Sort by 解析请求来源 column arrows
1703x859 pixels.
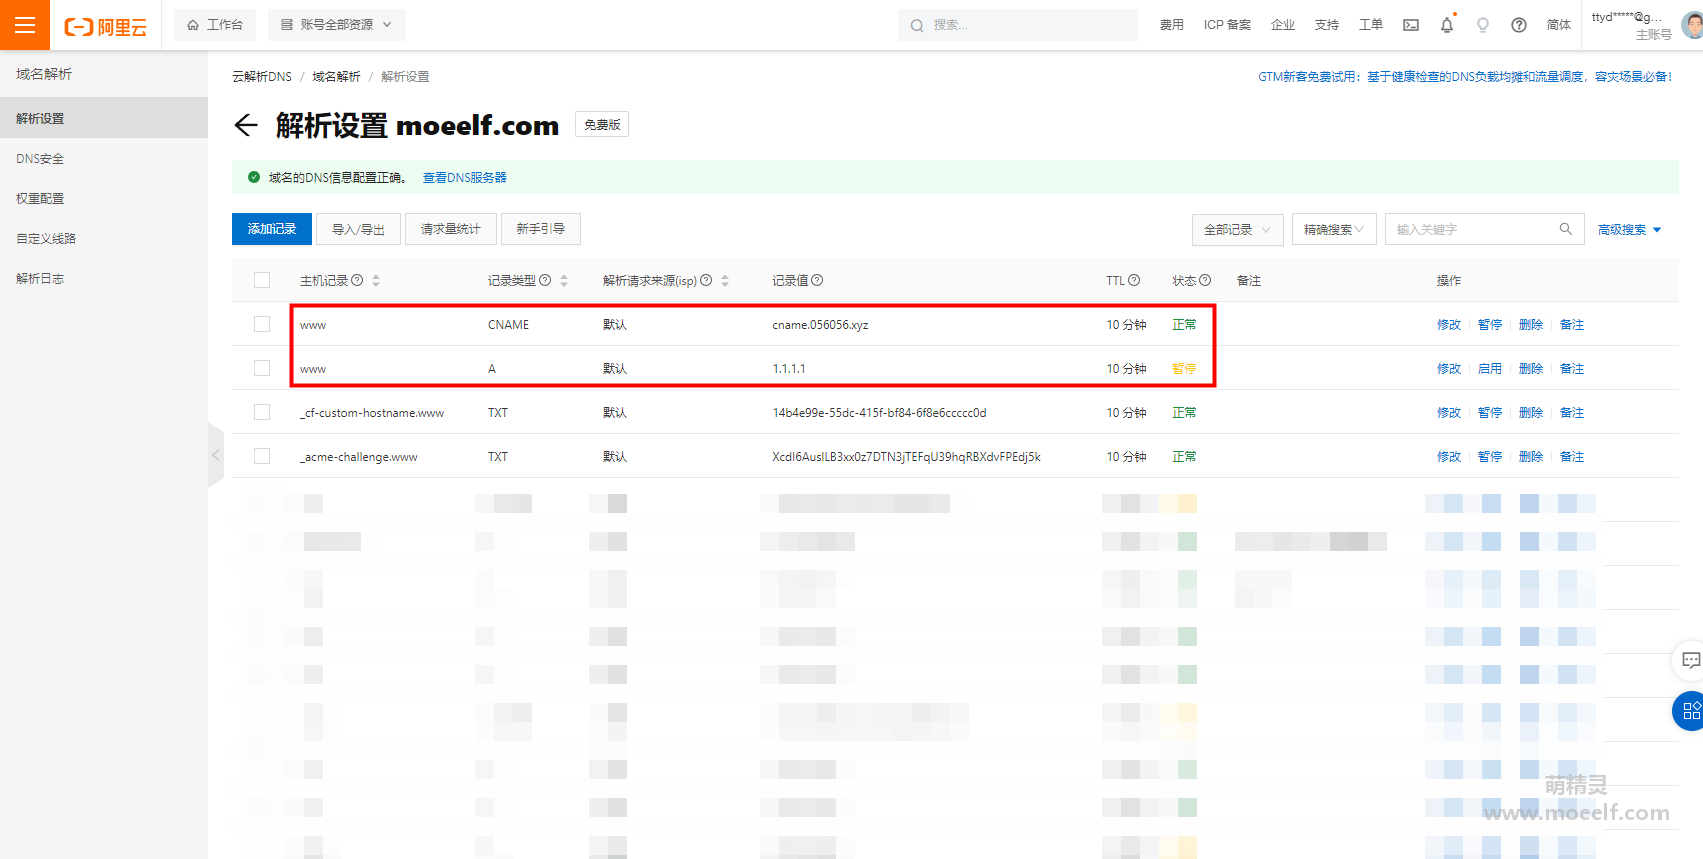click(725, 281)
